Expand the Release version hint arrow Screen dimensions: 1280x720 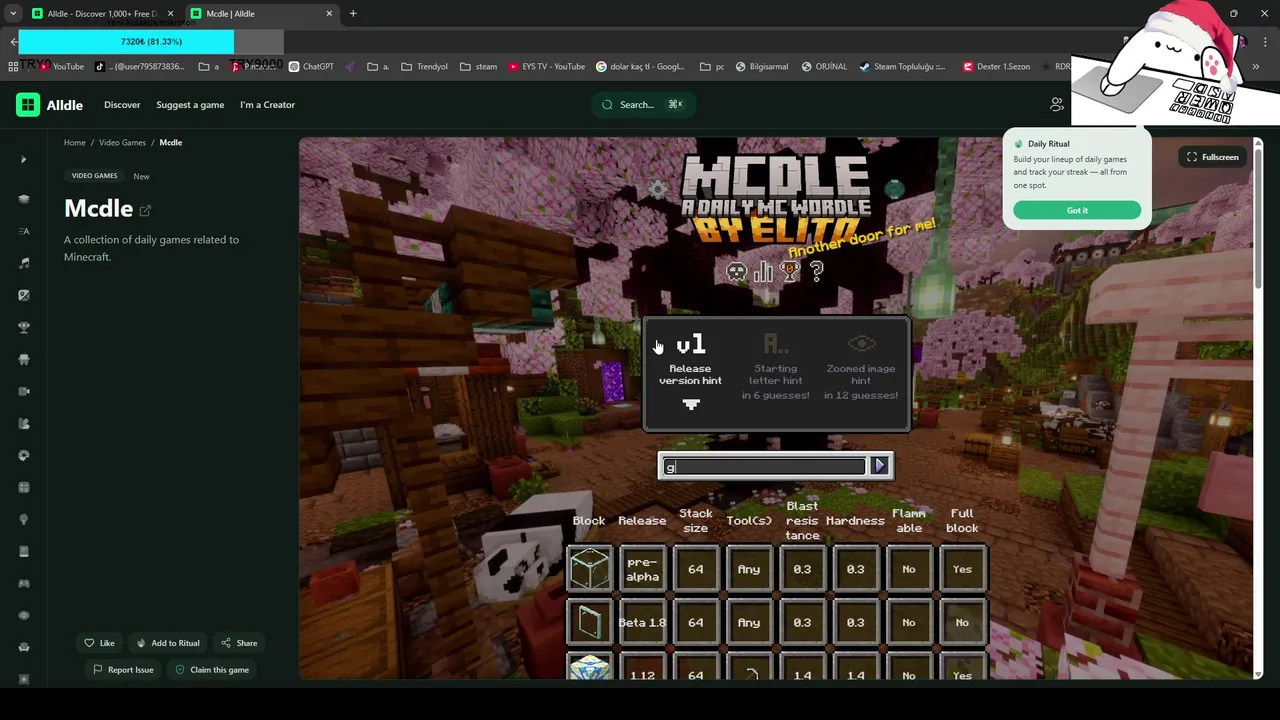691,404
